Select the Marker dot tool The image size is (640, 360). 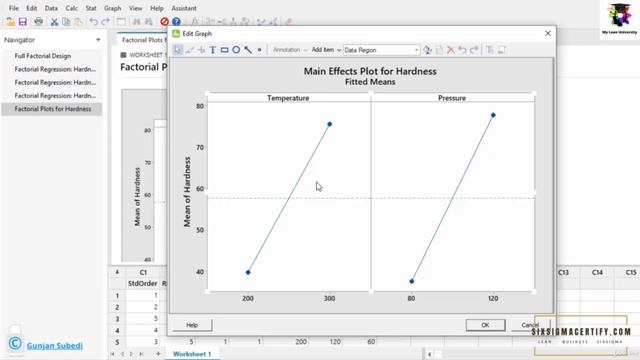[259, 50]
